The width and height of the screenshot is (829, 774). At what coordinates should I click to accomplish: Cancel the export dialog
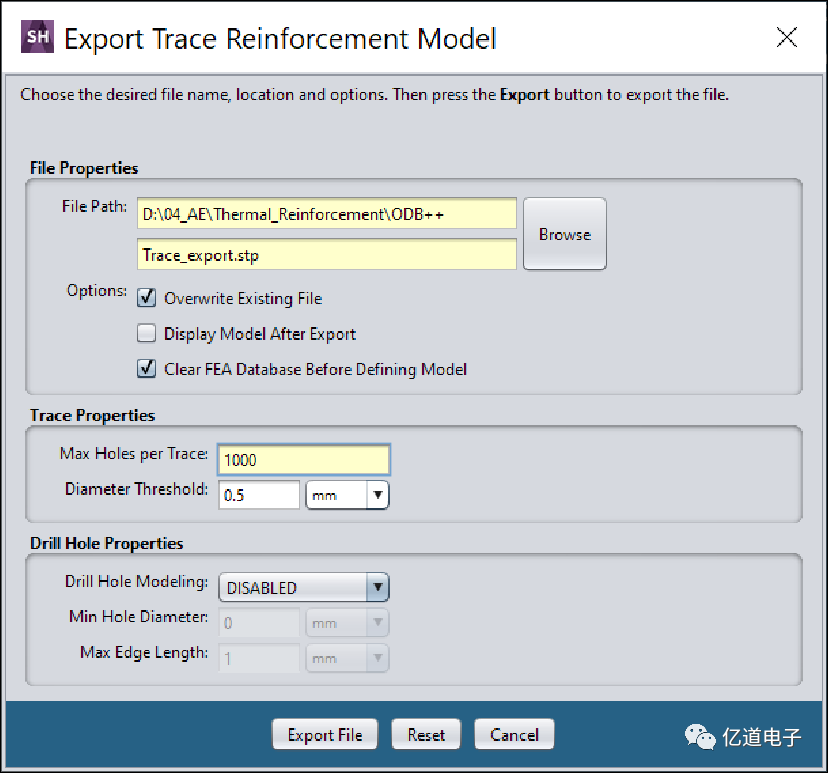(514, 735)
